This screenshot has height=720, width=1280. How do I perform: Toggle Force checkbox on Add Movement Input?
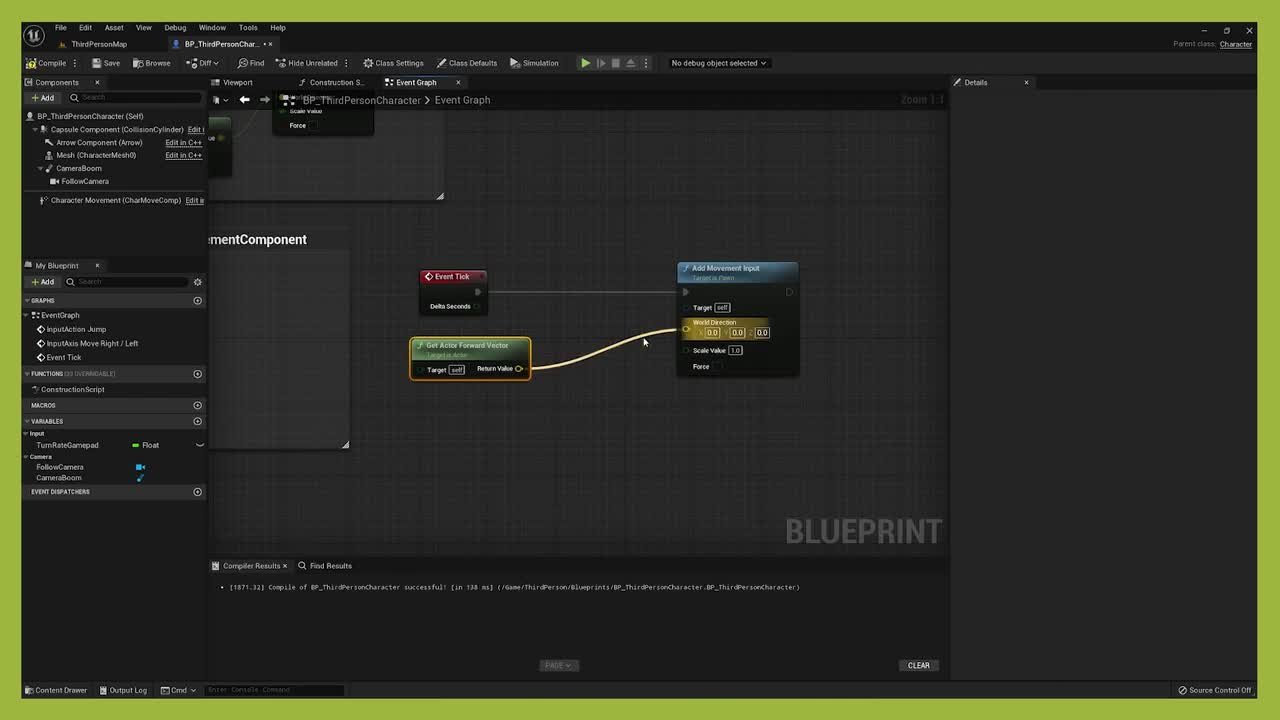click(717, 366)
